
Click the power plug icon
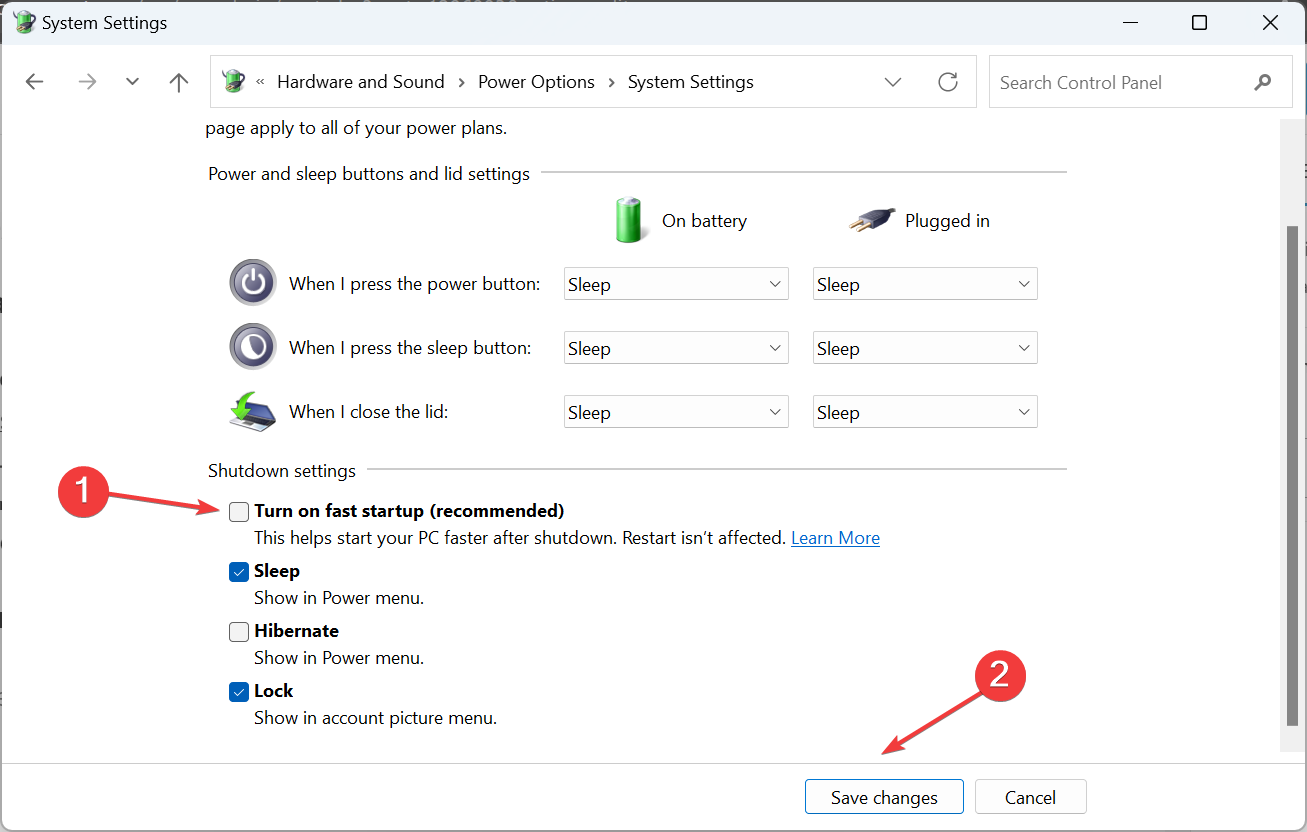pos(871,221)
